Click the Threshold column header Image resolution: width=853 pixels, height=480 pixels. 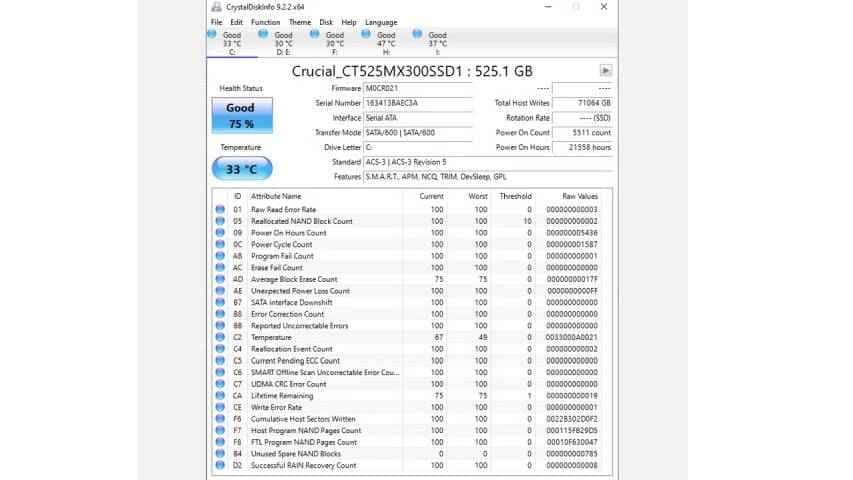[515, 196]
